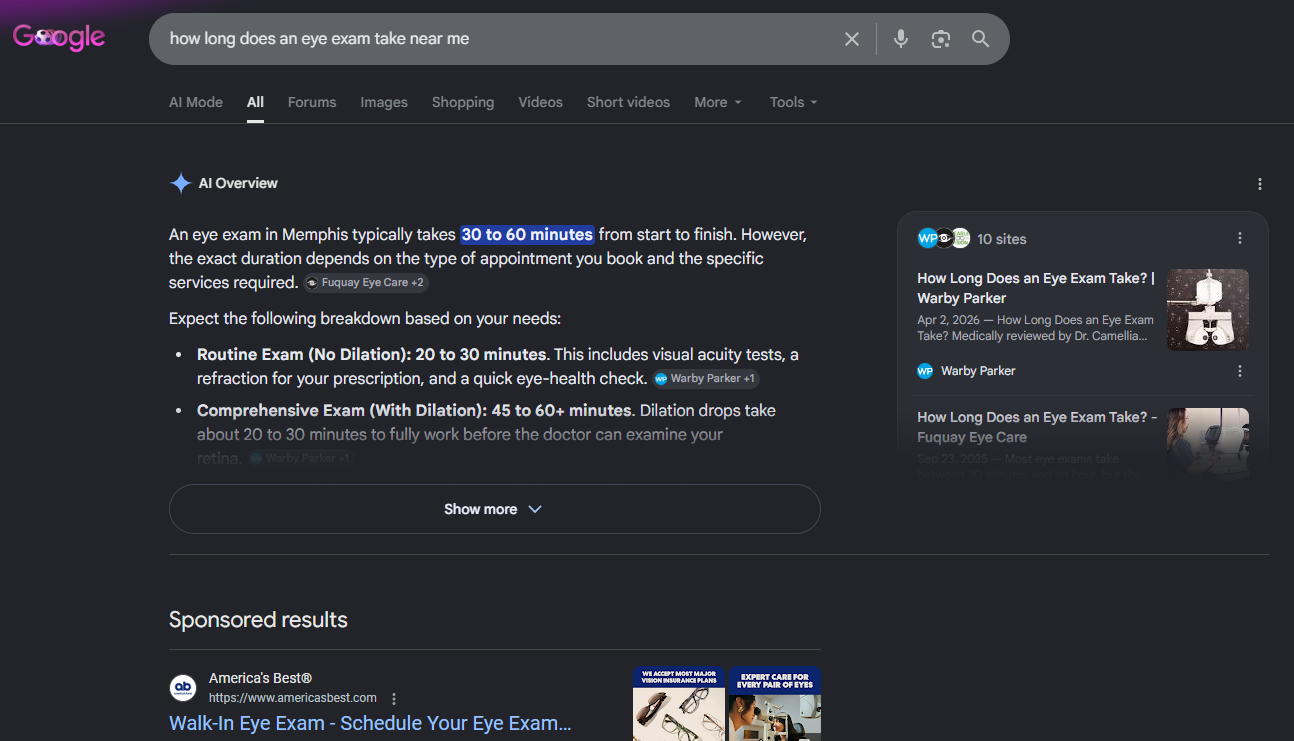Open Walk-In Eye Exam sponsored link
This screenshot has width=1294, height=741.
pos(370,723)
